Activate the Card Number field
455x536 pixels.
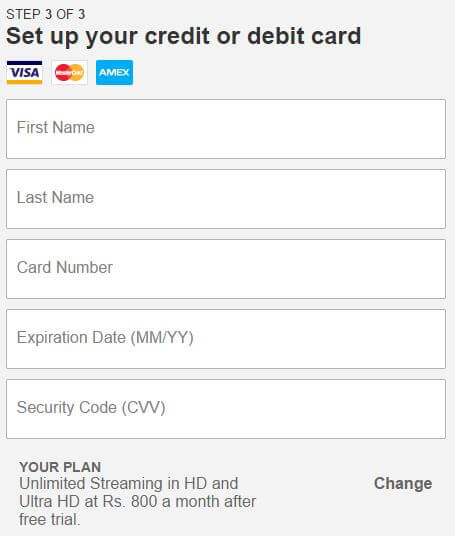[x=226, y=269]
